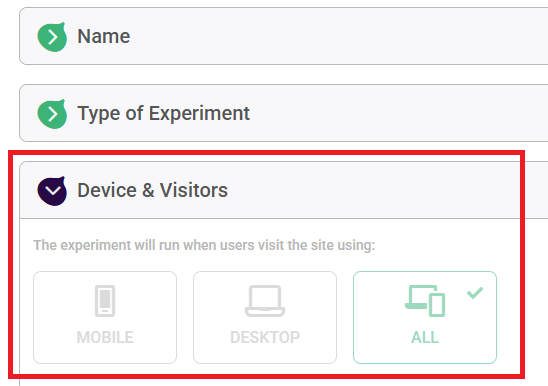Image resolution: width=548 pixels, height=386 pixels.
Task: Click the green checkmark on ALL card
Action: click(x=475, y=293)
